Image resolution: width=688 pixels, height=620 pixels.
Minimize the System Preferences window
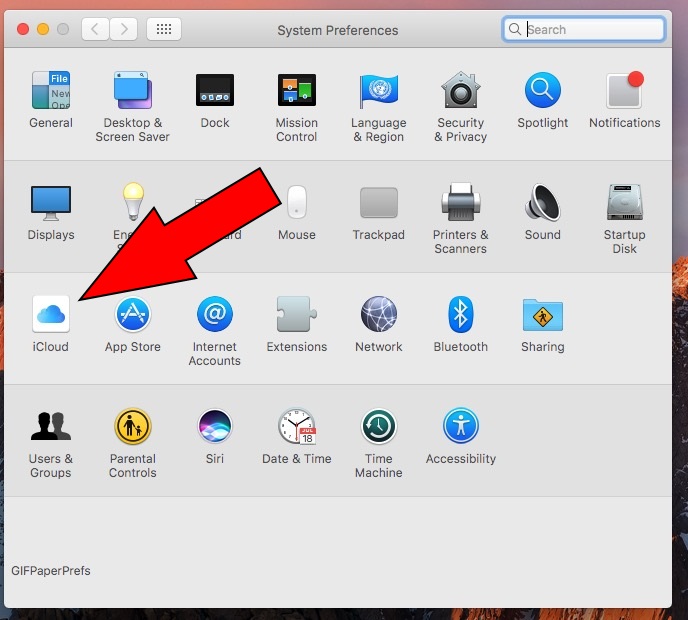[x=43, y=29]
